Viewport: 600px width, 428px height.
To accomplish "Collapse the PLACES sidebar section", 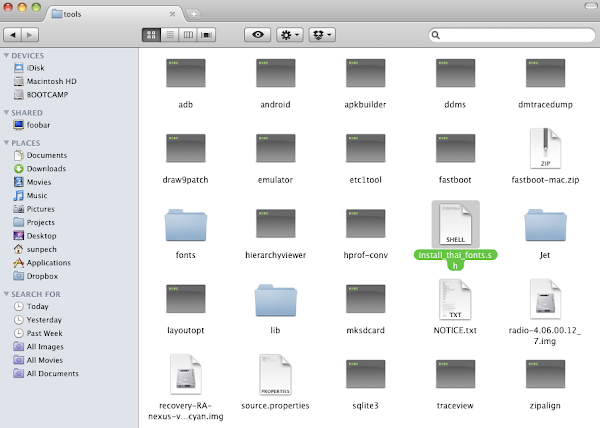I will [6, 143].
